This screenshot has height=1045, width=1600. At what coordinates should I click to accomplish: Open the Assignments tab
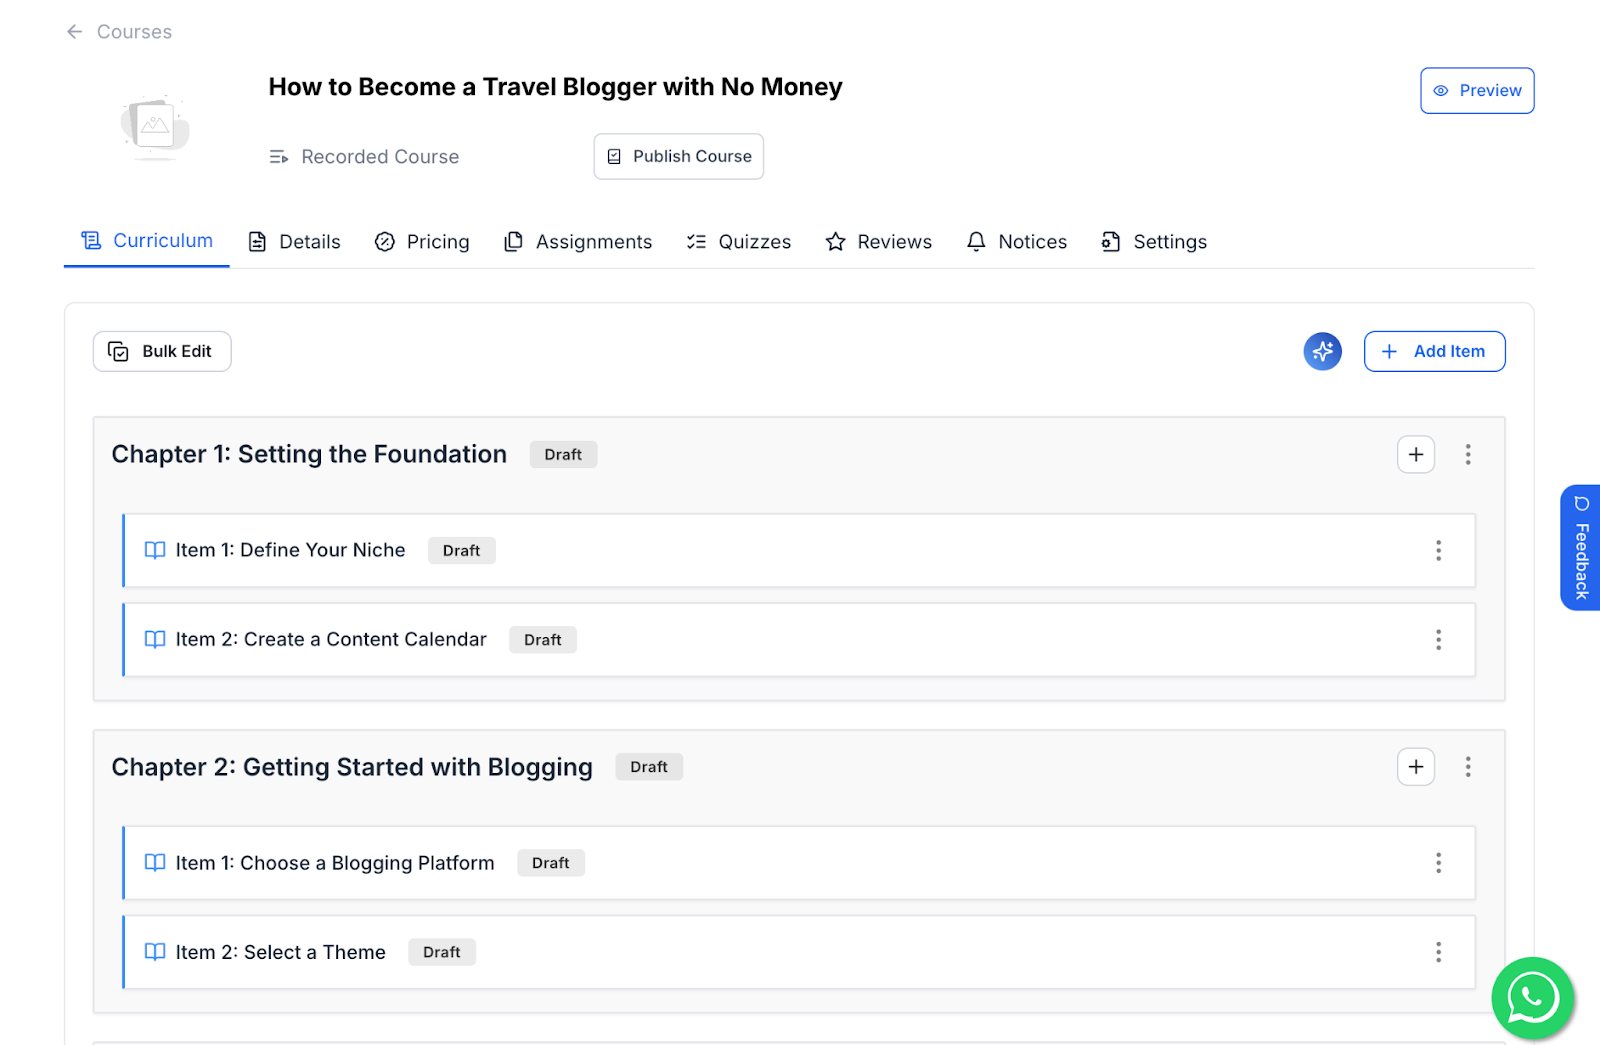pyautogui.click(x=578, y=242)
